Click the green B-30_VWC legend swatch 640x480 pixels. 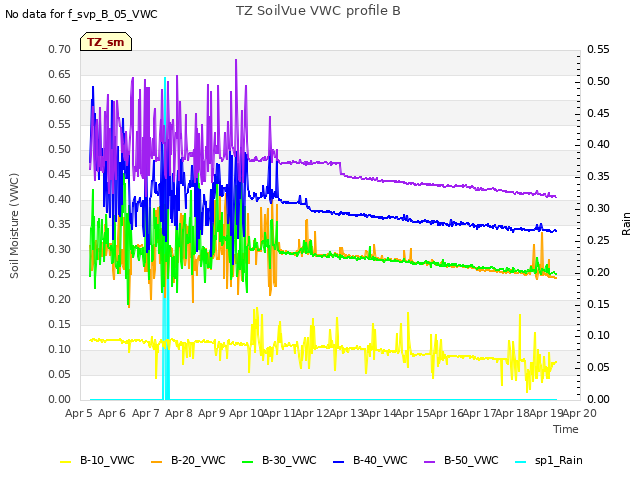tap(248, 461)
